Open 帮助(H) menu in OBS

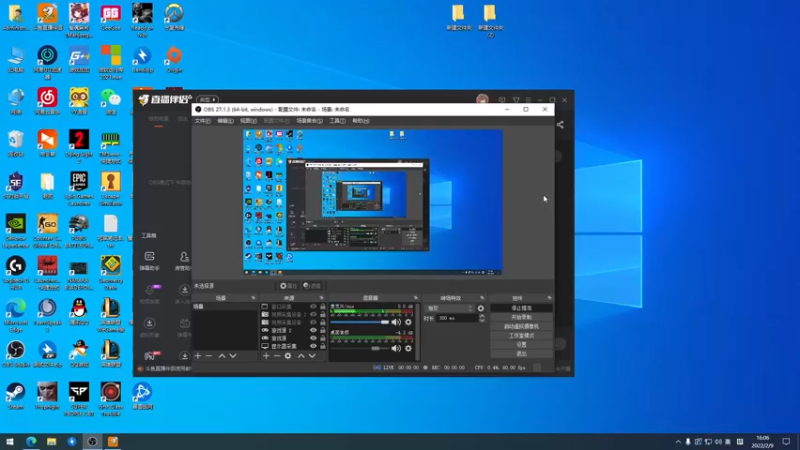pyautogui.click(x=361, y=121)
